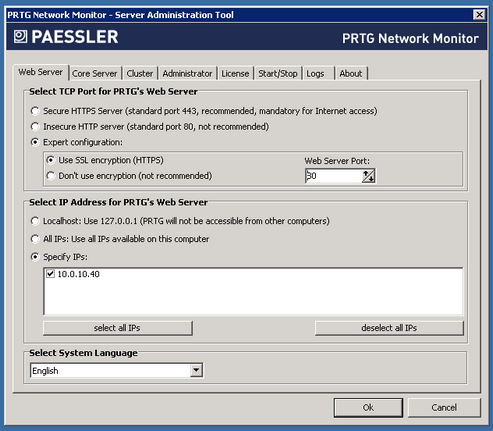
Task: Toggle the 10.0.10.40 IP checkbox
Action: point(50,274)
